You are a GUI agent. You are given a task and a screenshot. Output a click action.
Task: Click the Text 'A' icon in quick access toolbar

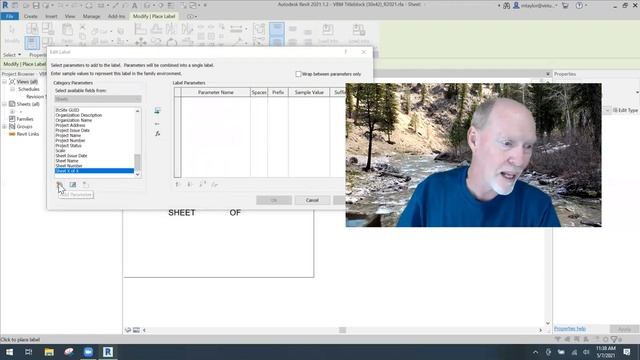tap(134, 5)
